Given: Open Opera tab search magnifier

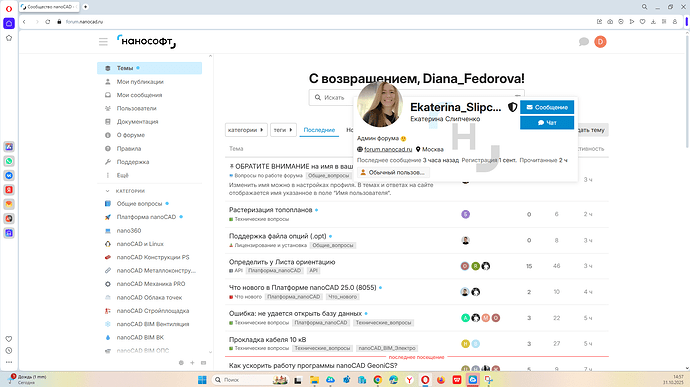Looking at the screenshot, I should pos(644,7).
